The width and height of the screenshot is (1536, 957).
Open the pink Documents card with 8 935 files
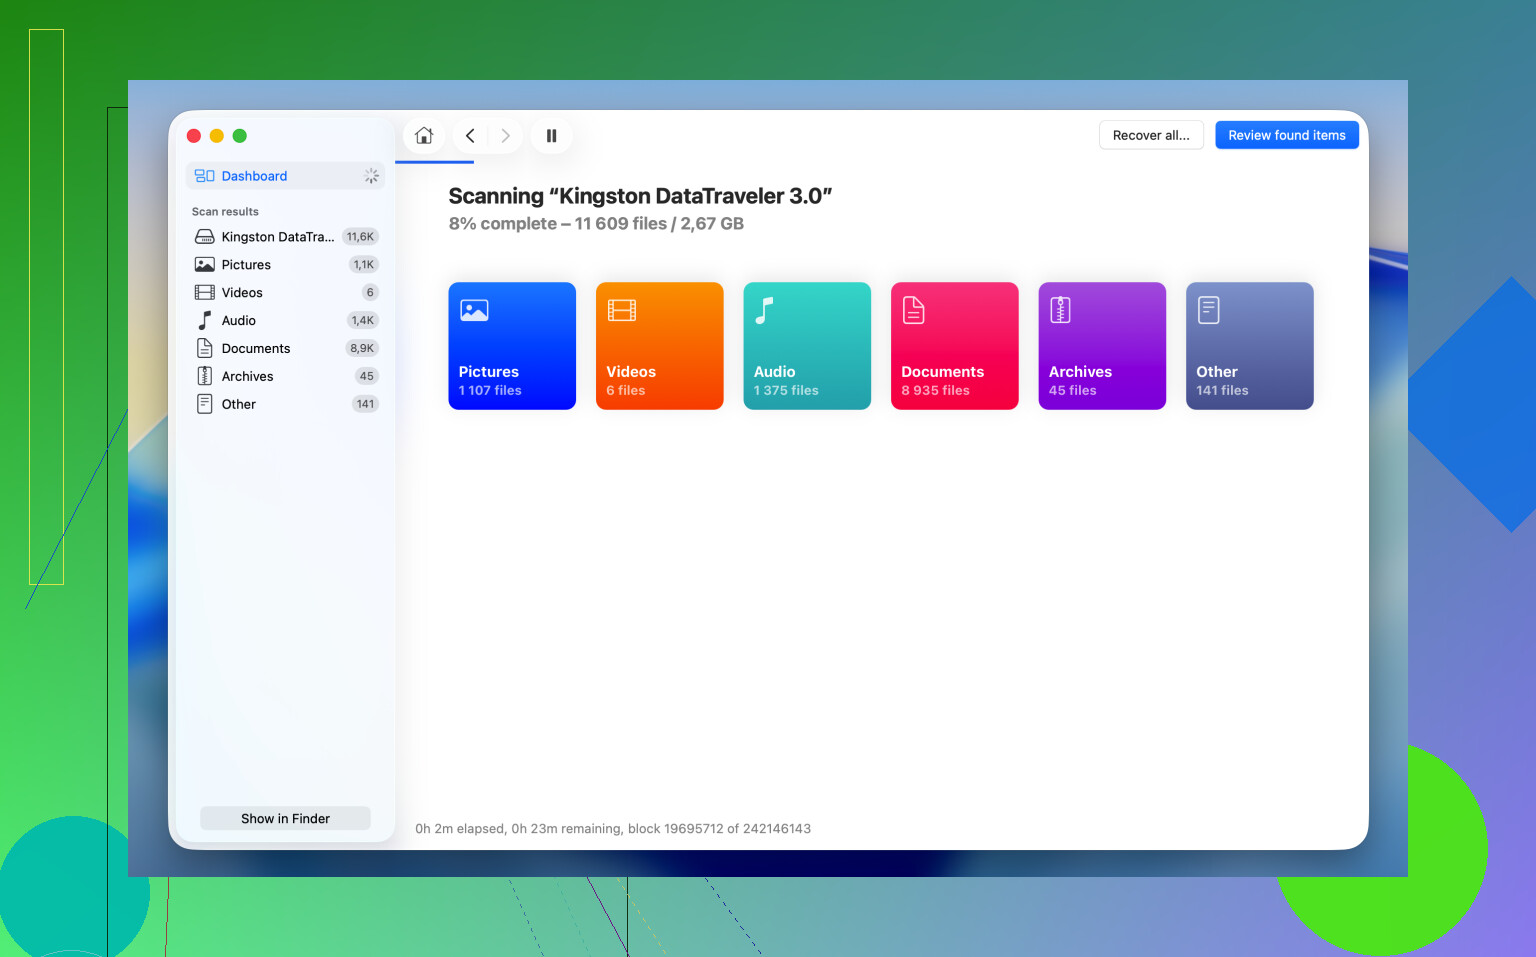(x=955, y=346)
